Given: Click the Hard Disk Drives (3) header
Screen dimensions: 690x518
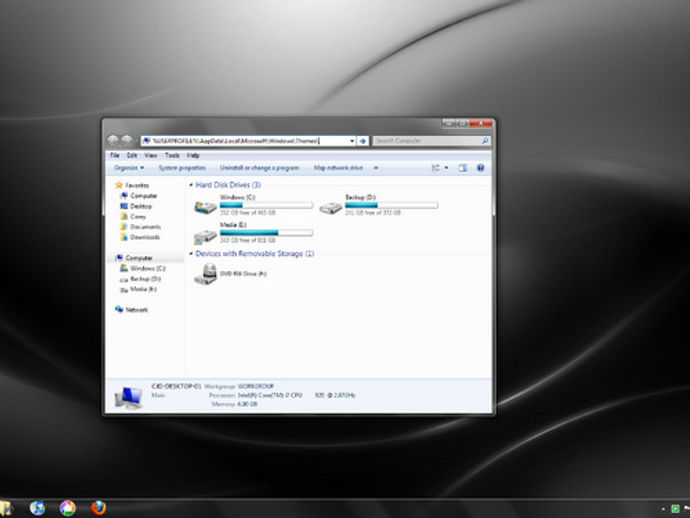Looking at the screenshot, I should (228, 185).
